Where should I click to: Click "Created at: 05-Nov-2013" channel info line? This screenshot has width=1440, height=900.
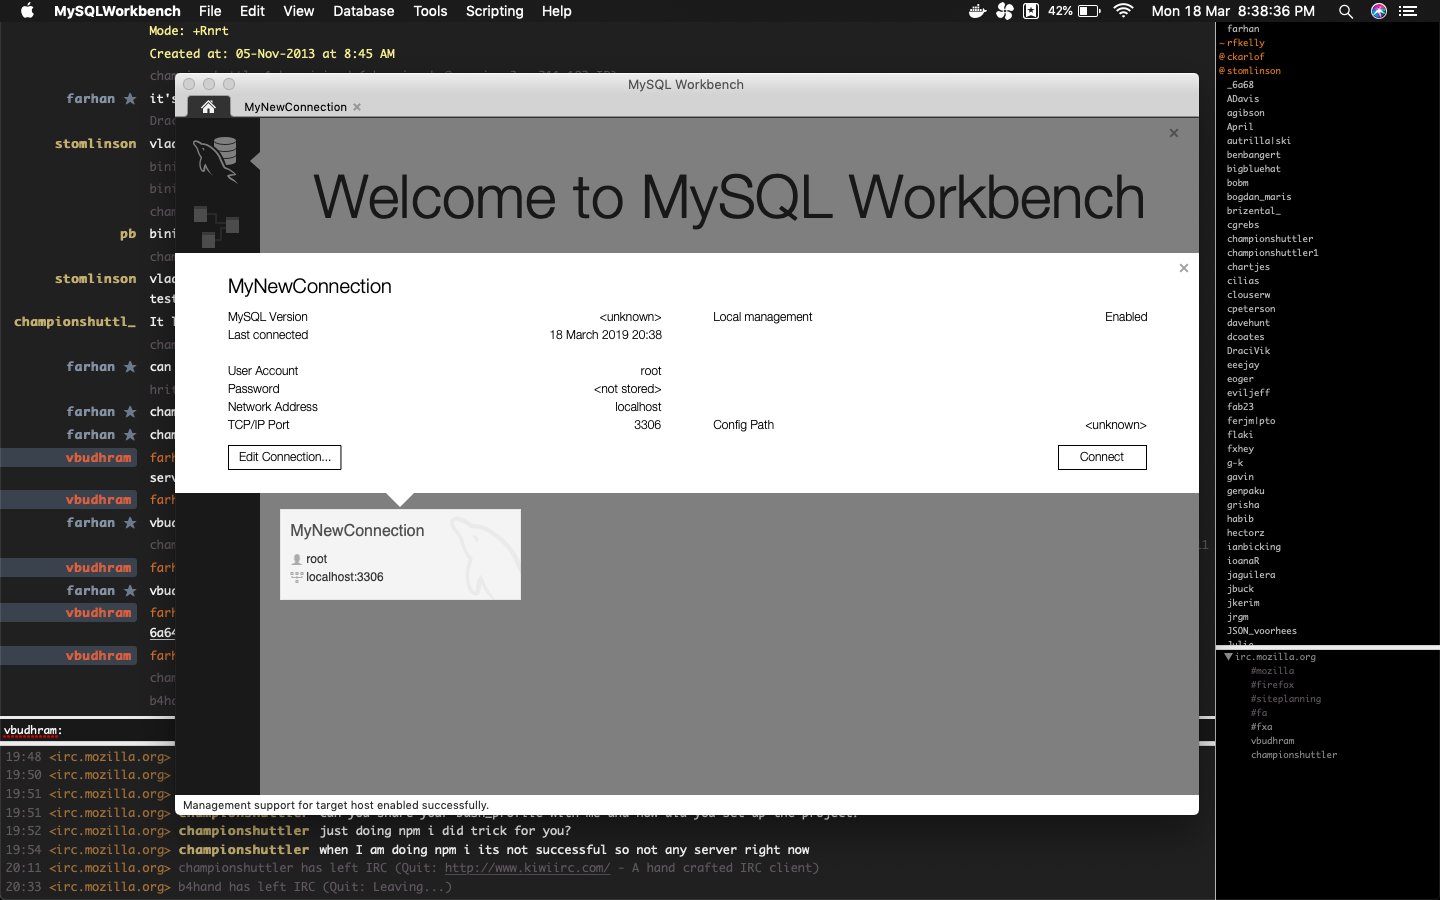pyautogui.click(x=272, y=54)
